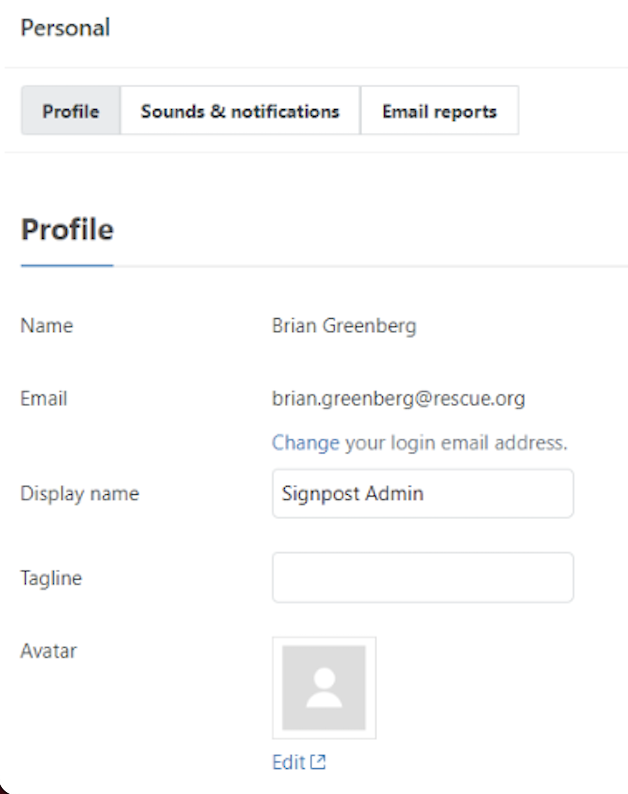Click the bold Profile section heading
628x794 pixels.
click(67, 230)
